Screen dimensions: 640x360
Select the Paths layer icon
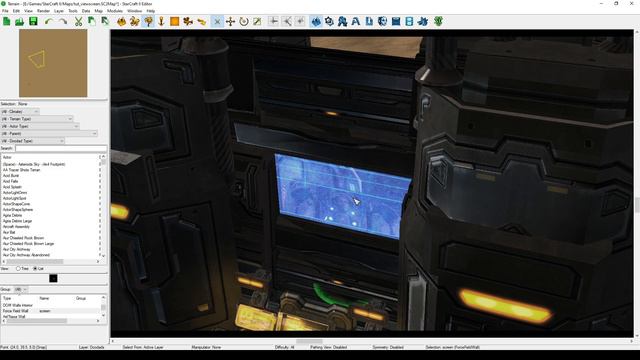click(x=201, y=22)
